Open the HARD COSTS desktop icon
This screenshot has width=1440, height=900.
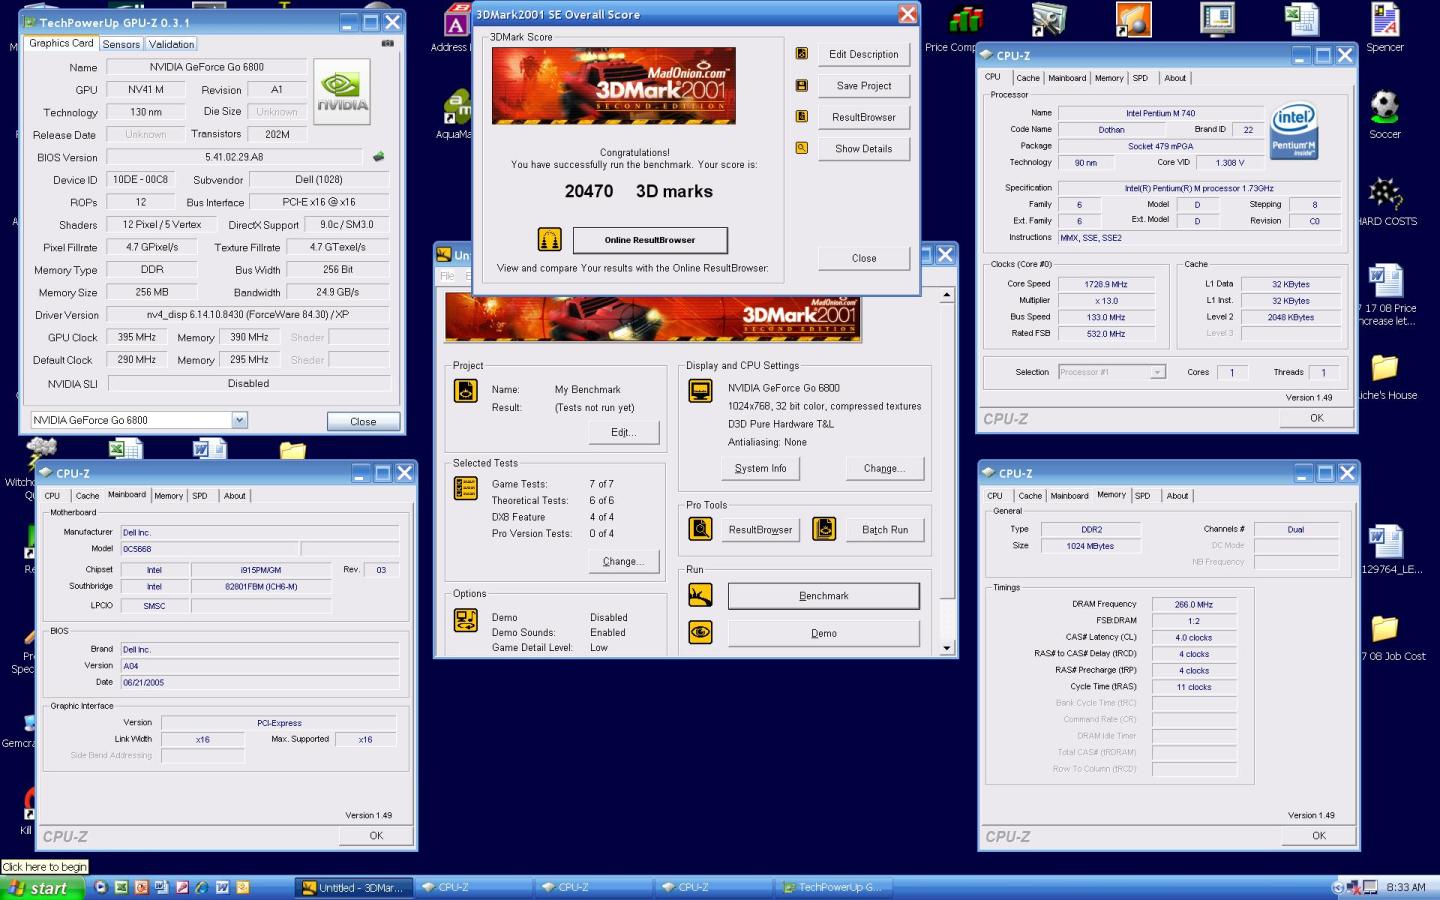point(1384,193)
